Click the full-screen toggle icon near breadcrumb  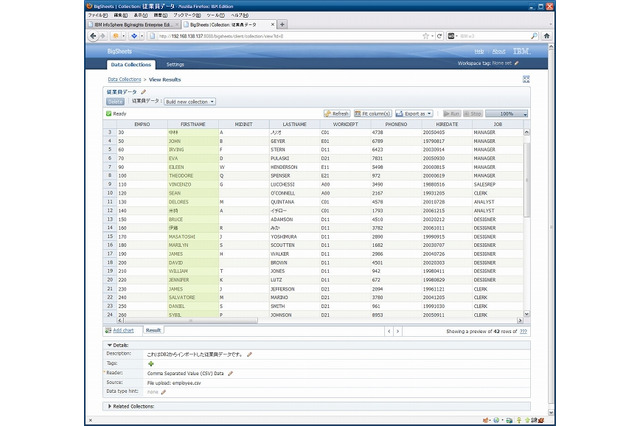[x=526, y=79]
